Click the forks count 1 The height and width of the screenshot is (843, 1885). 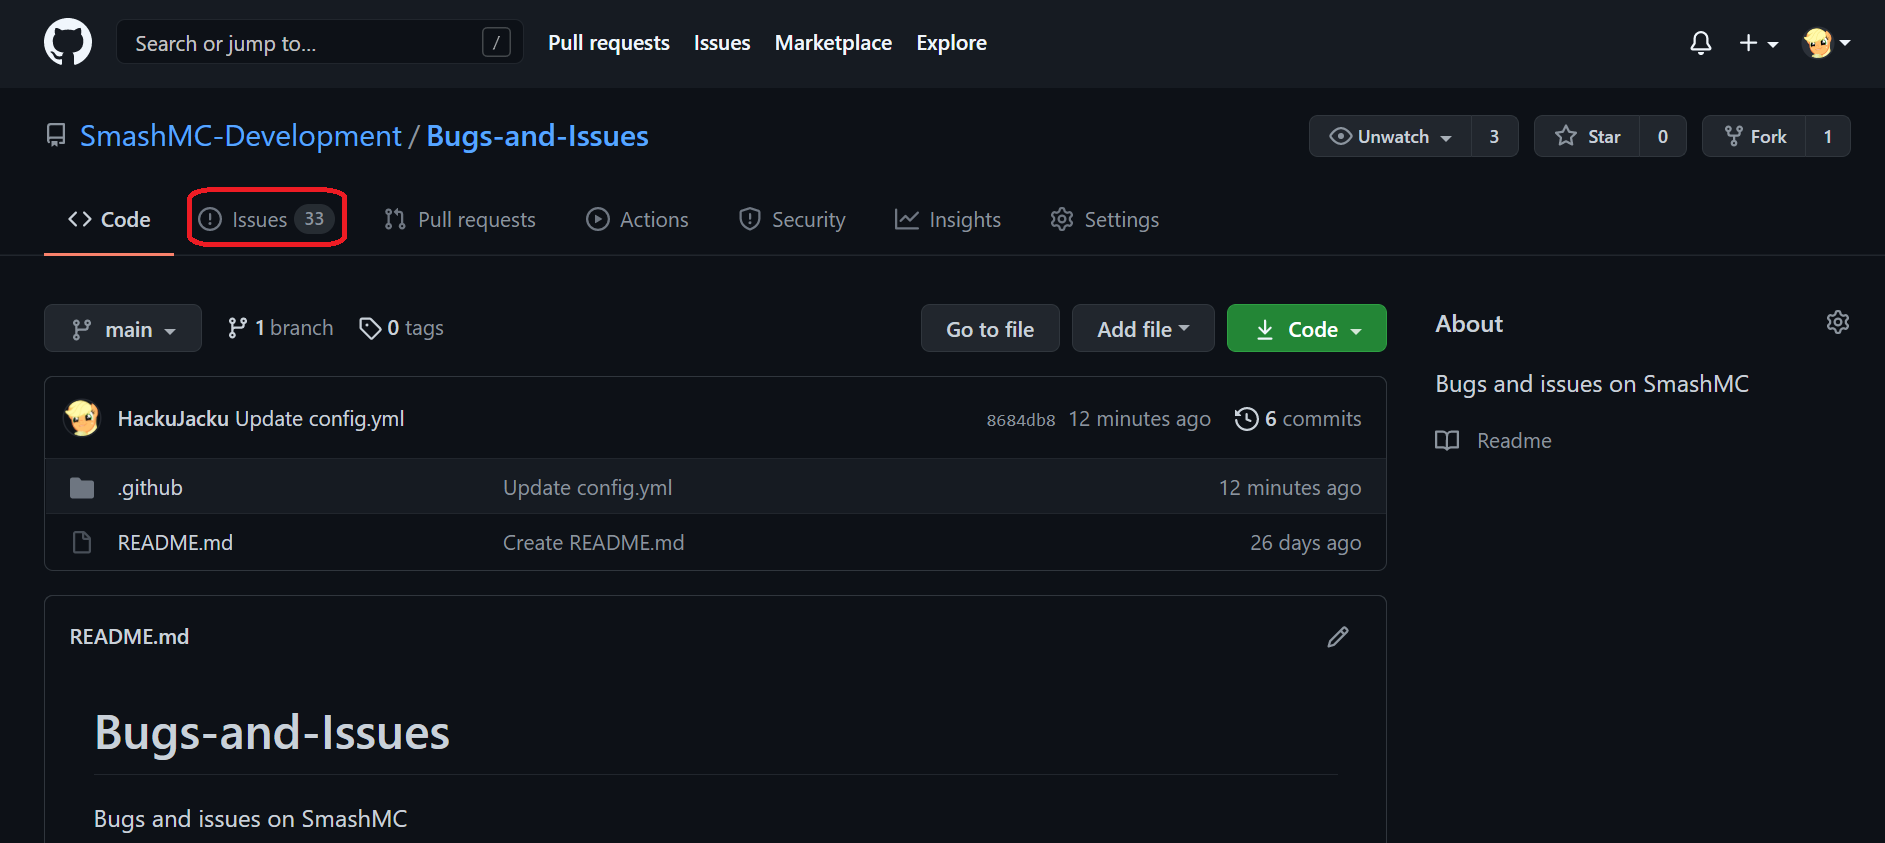pyautogui.click(x=1828, y=136)
